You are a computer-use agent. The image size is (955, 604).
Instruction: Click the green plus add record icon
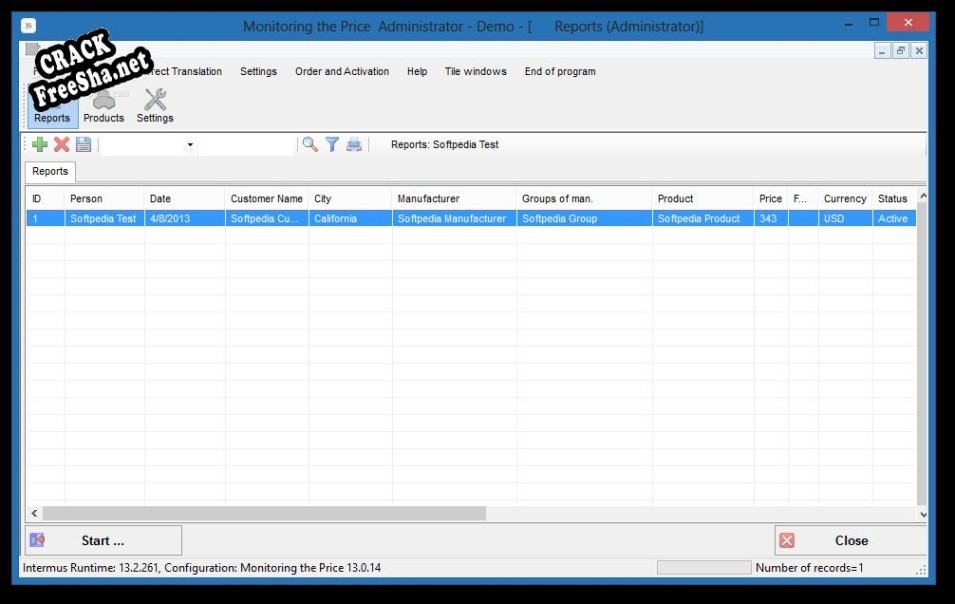[x=40, y=145]
